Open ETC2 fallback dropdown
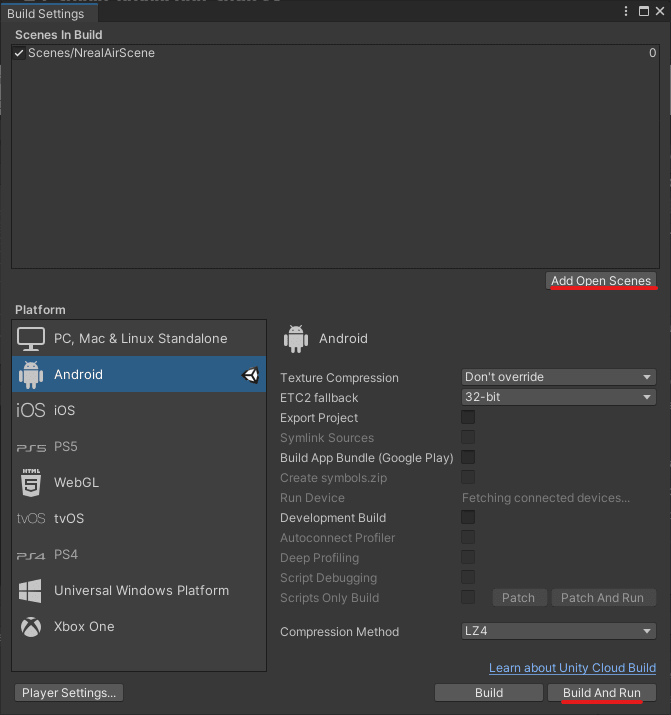 pyautogui.click(x=558, y=397)
